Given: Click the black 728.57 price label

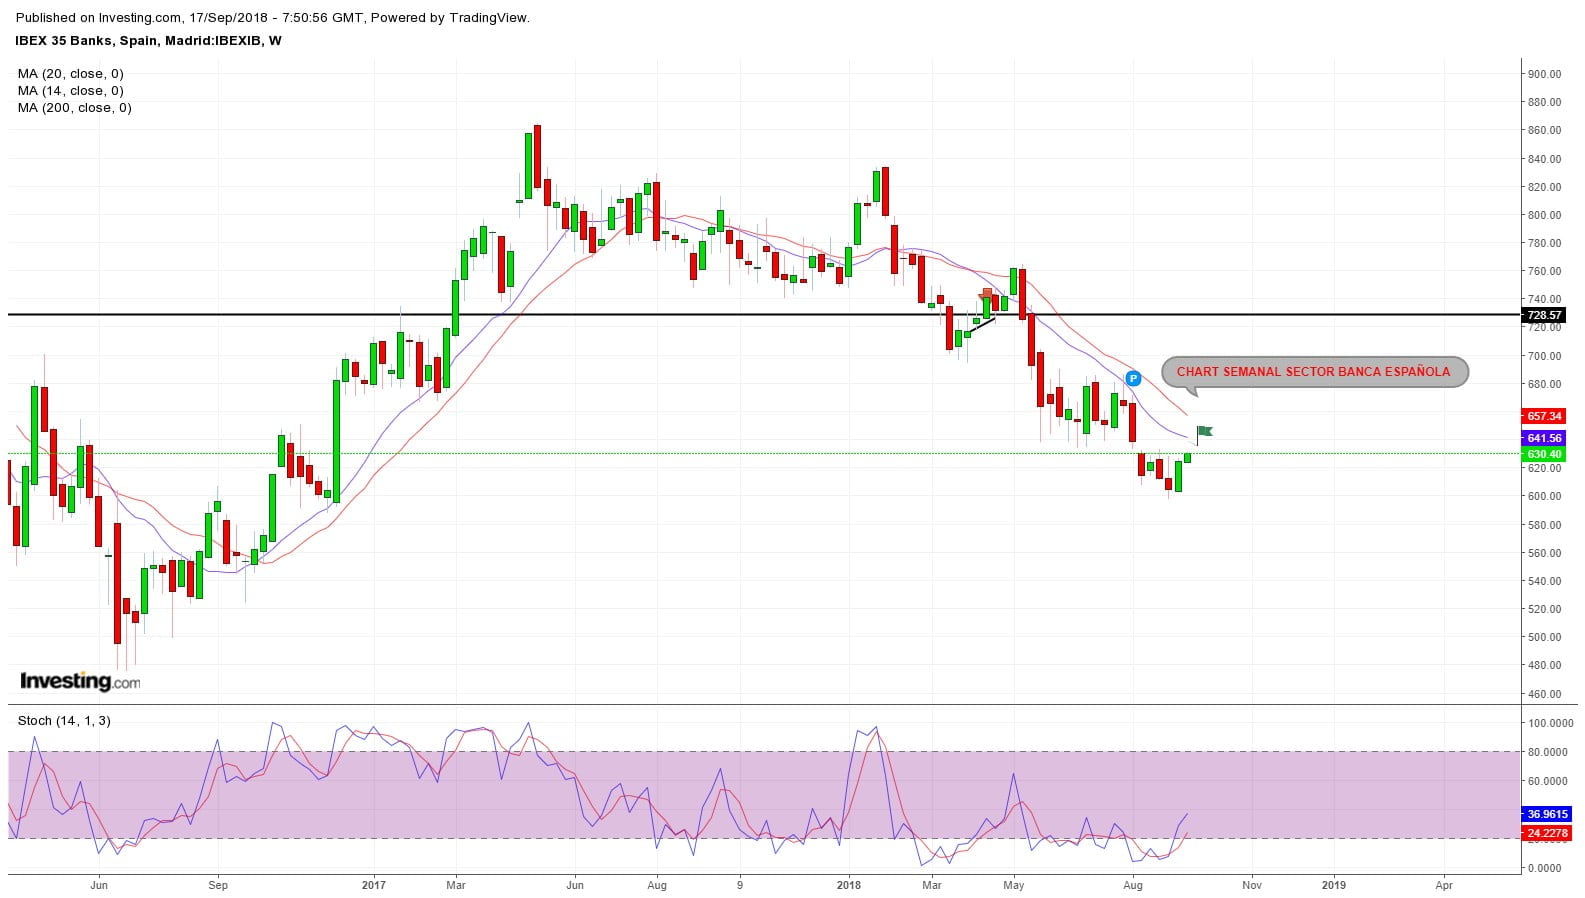Looking at the screenshot, I should click(1544, 315).
